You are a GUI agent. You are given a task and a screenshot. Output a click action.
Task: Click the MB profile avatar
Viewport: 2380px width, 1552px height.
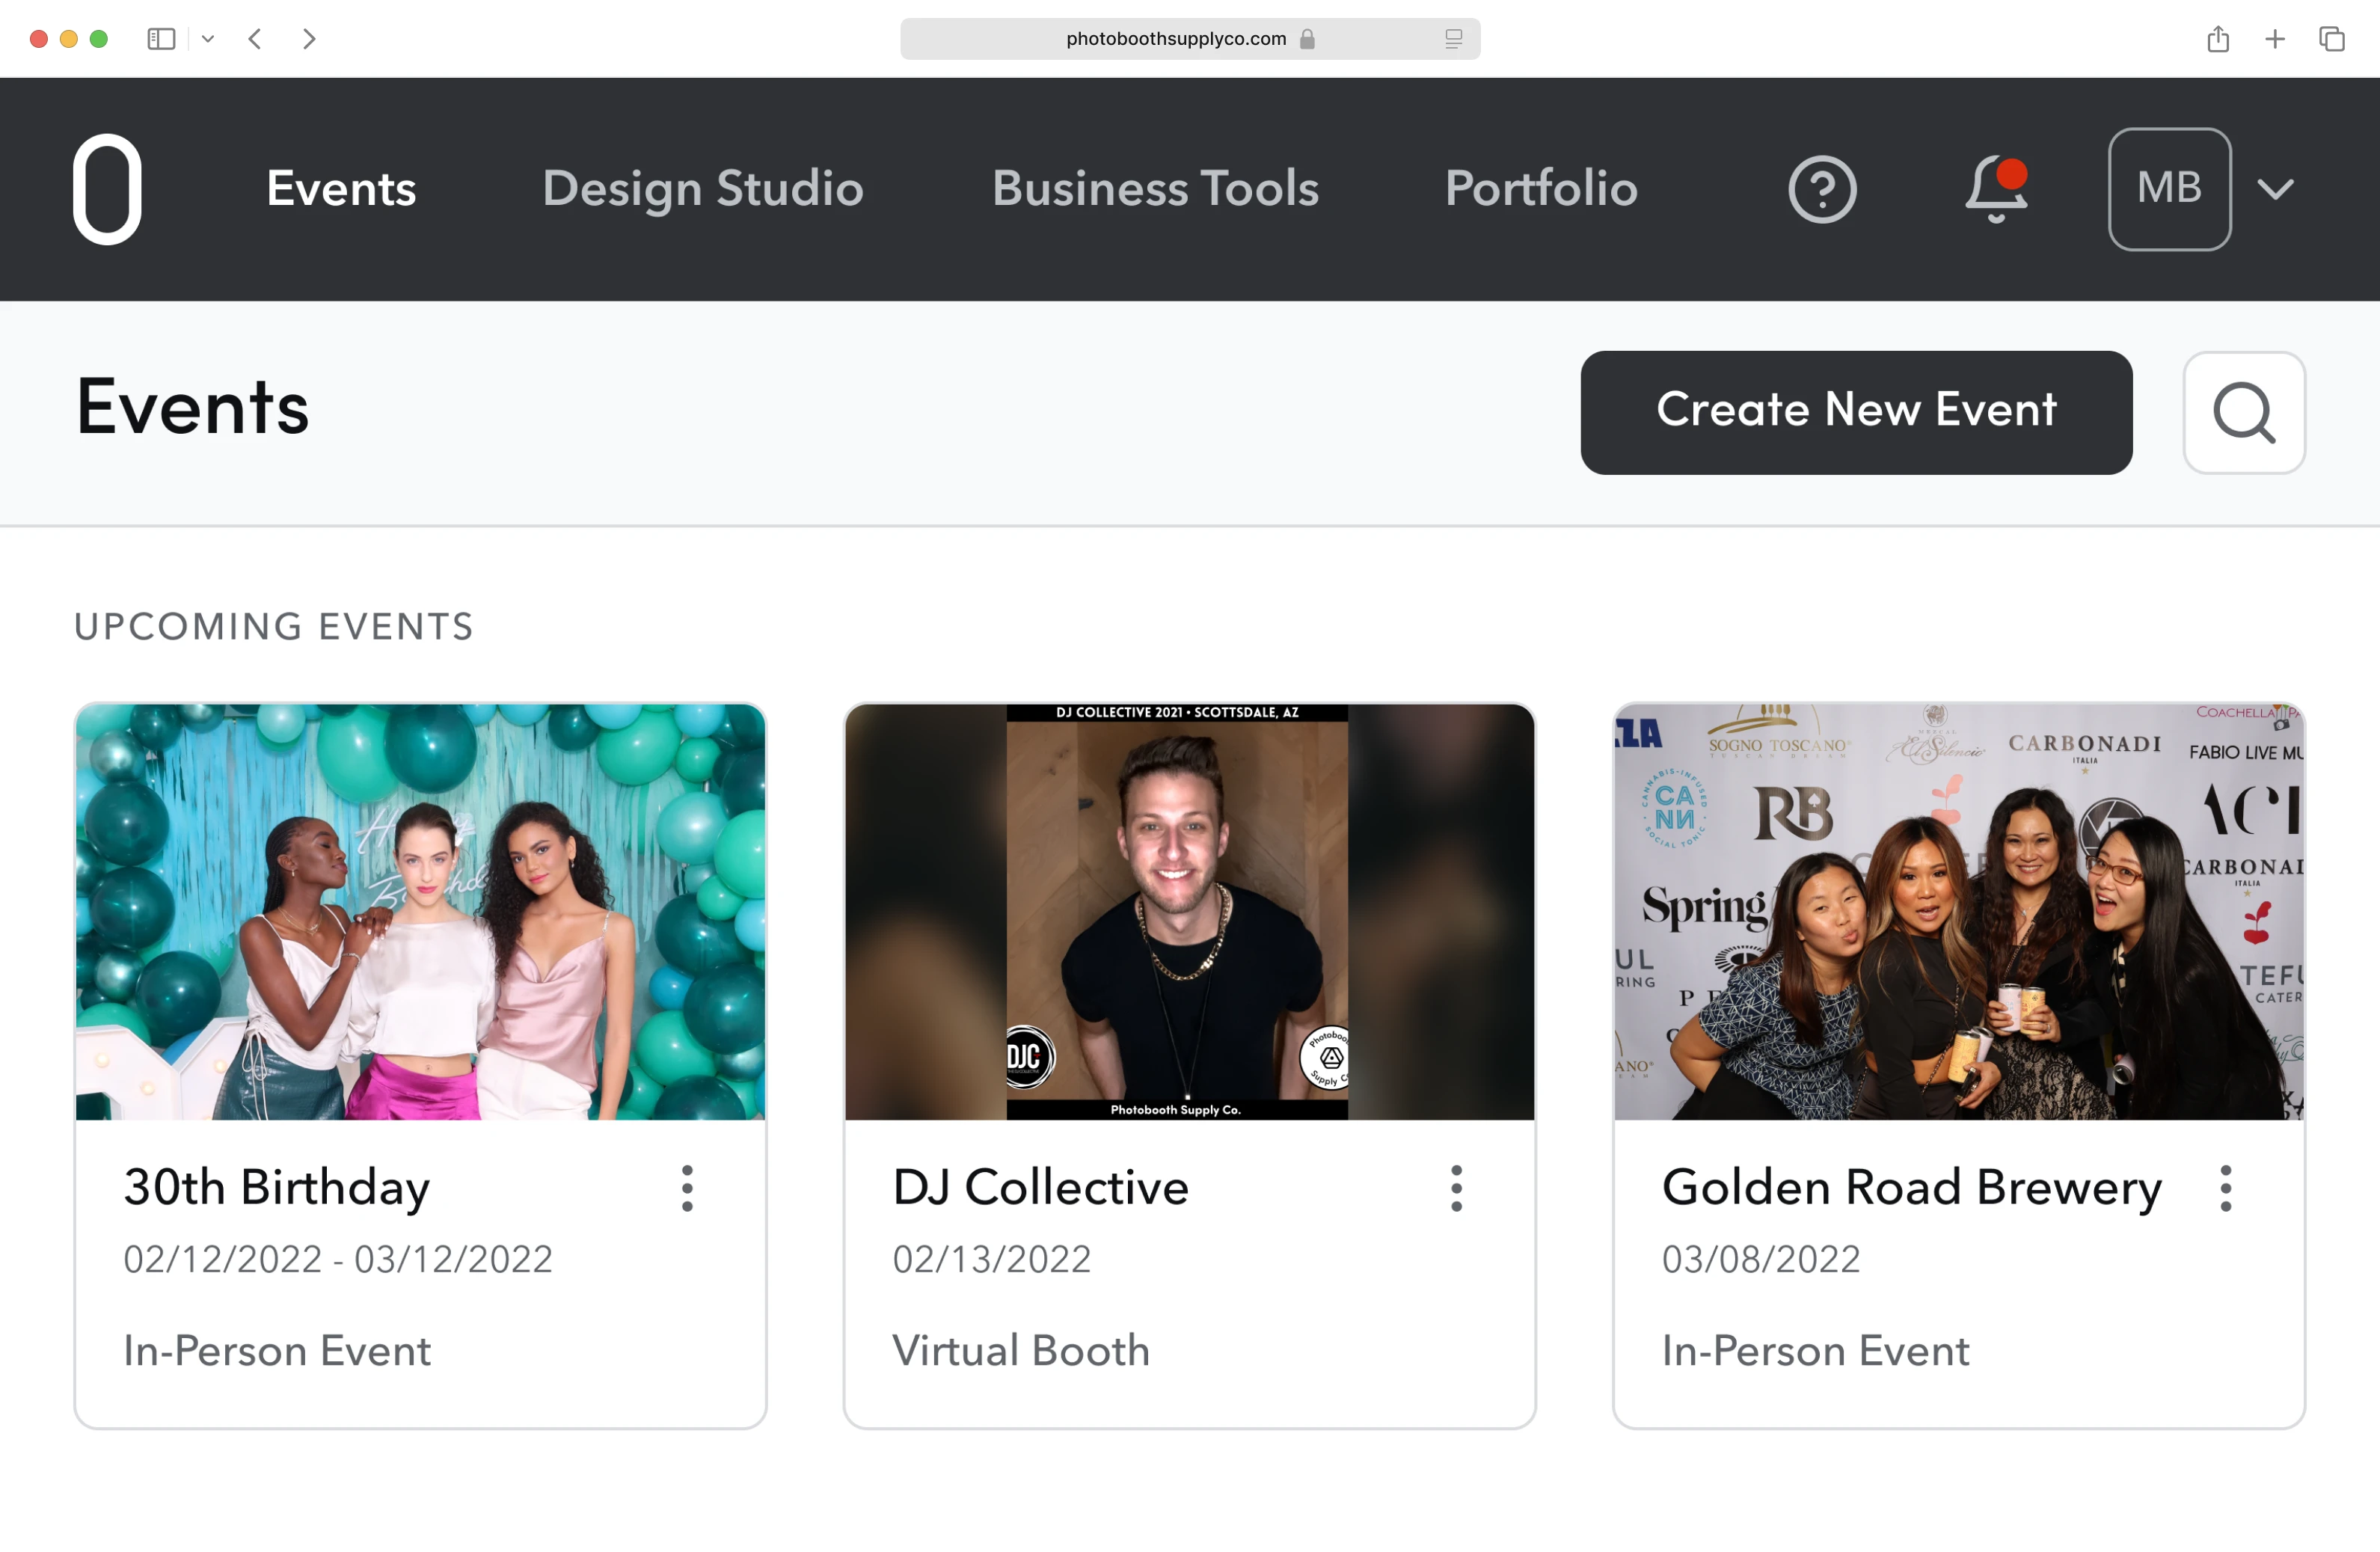2169,189
